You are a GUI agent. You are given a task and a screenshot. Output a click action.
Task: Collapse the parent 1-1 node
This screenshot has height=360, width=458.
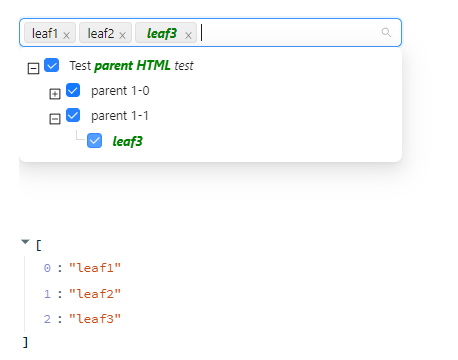(55, 119)
